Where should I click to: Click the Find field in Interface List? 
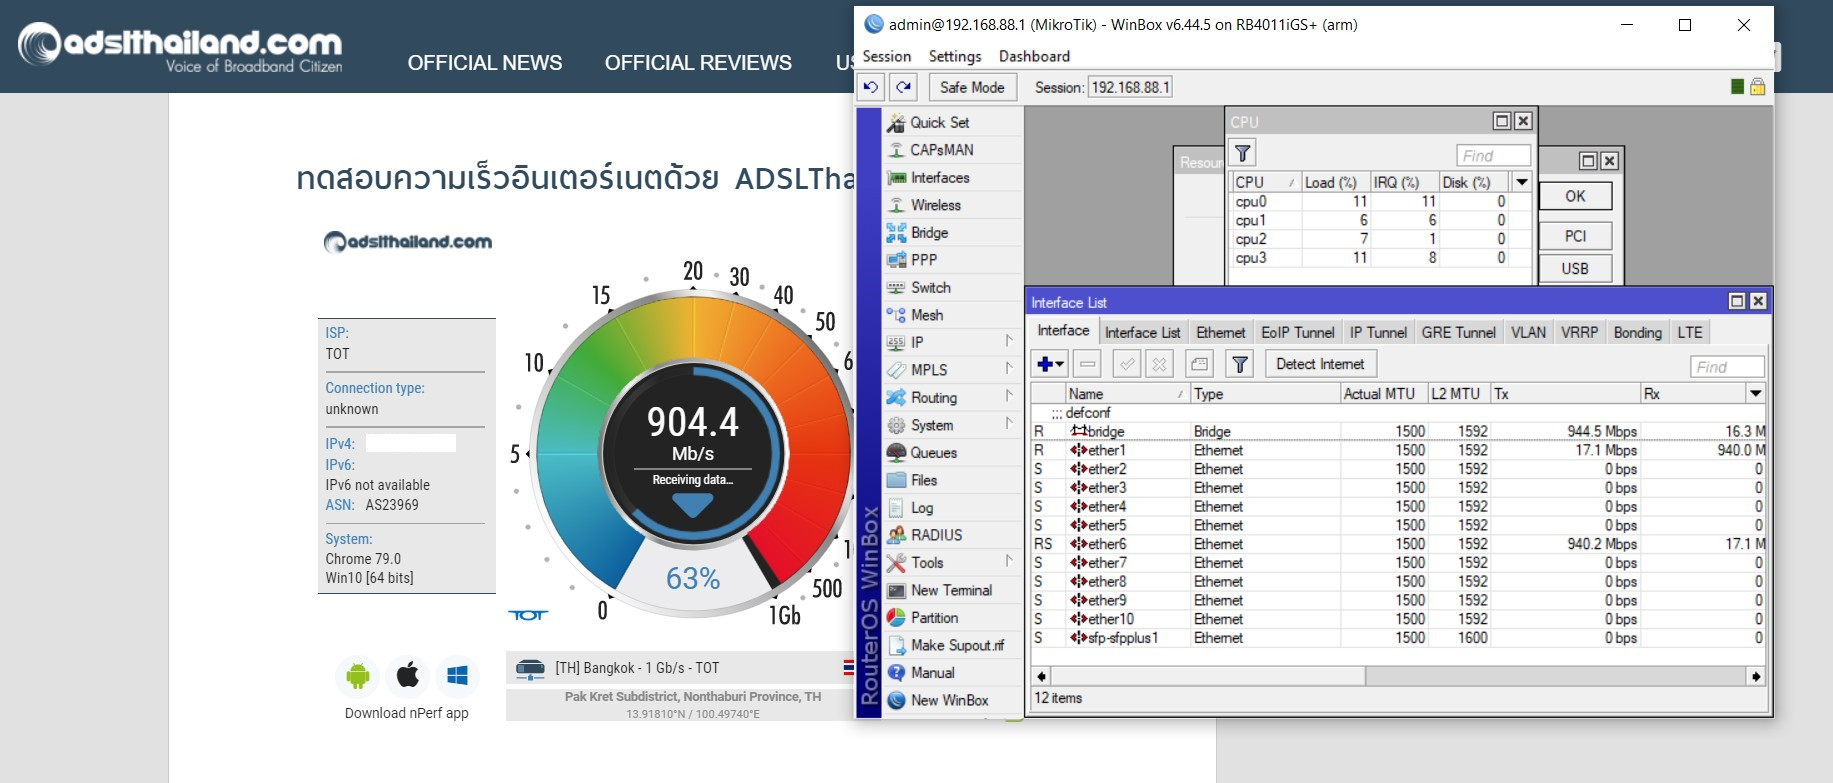(1727, 367)
